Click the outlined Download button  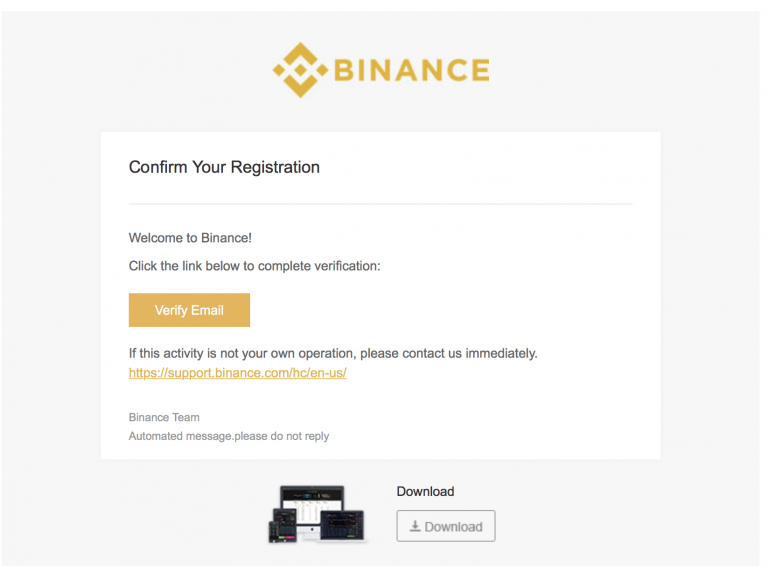click(x=446, y=526)
